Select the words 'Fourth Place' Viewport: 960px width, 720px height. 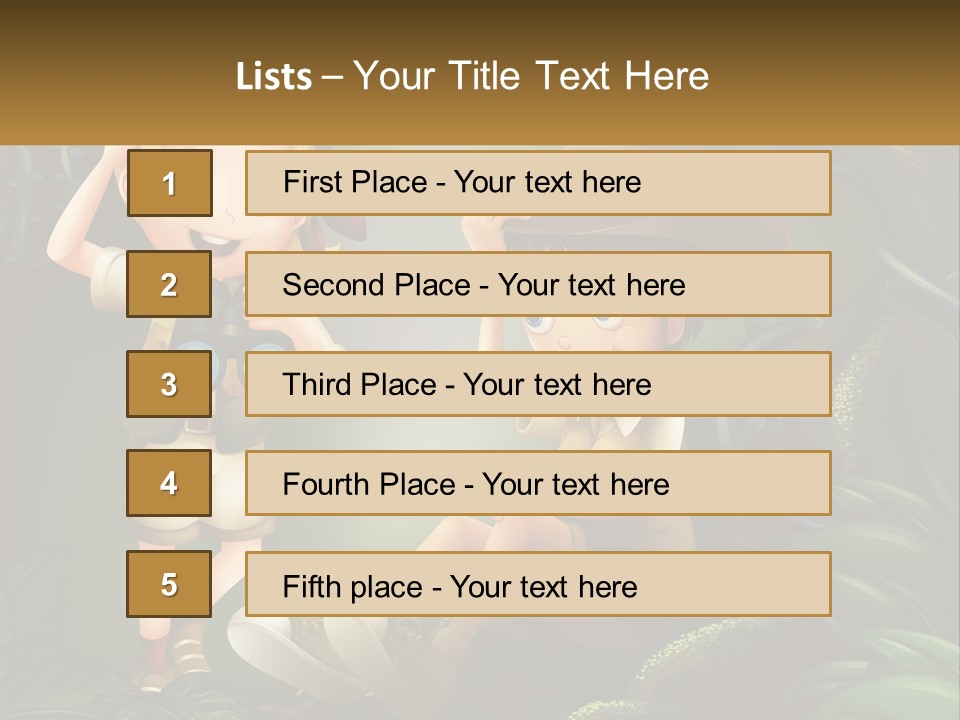tap(369, 484)
